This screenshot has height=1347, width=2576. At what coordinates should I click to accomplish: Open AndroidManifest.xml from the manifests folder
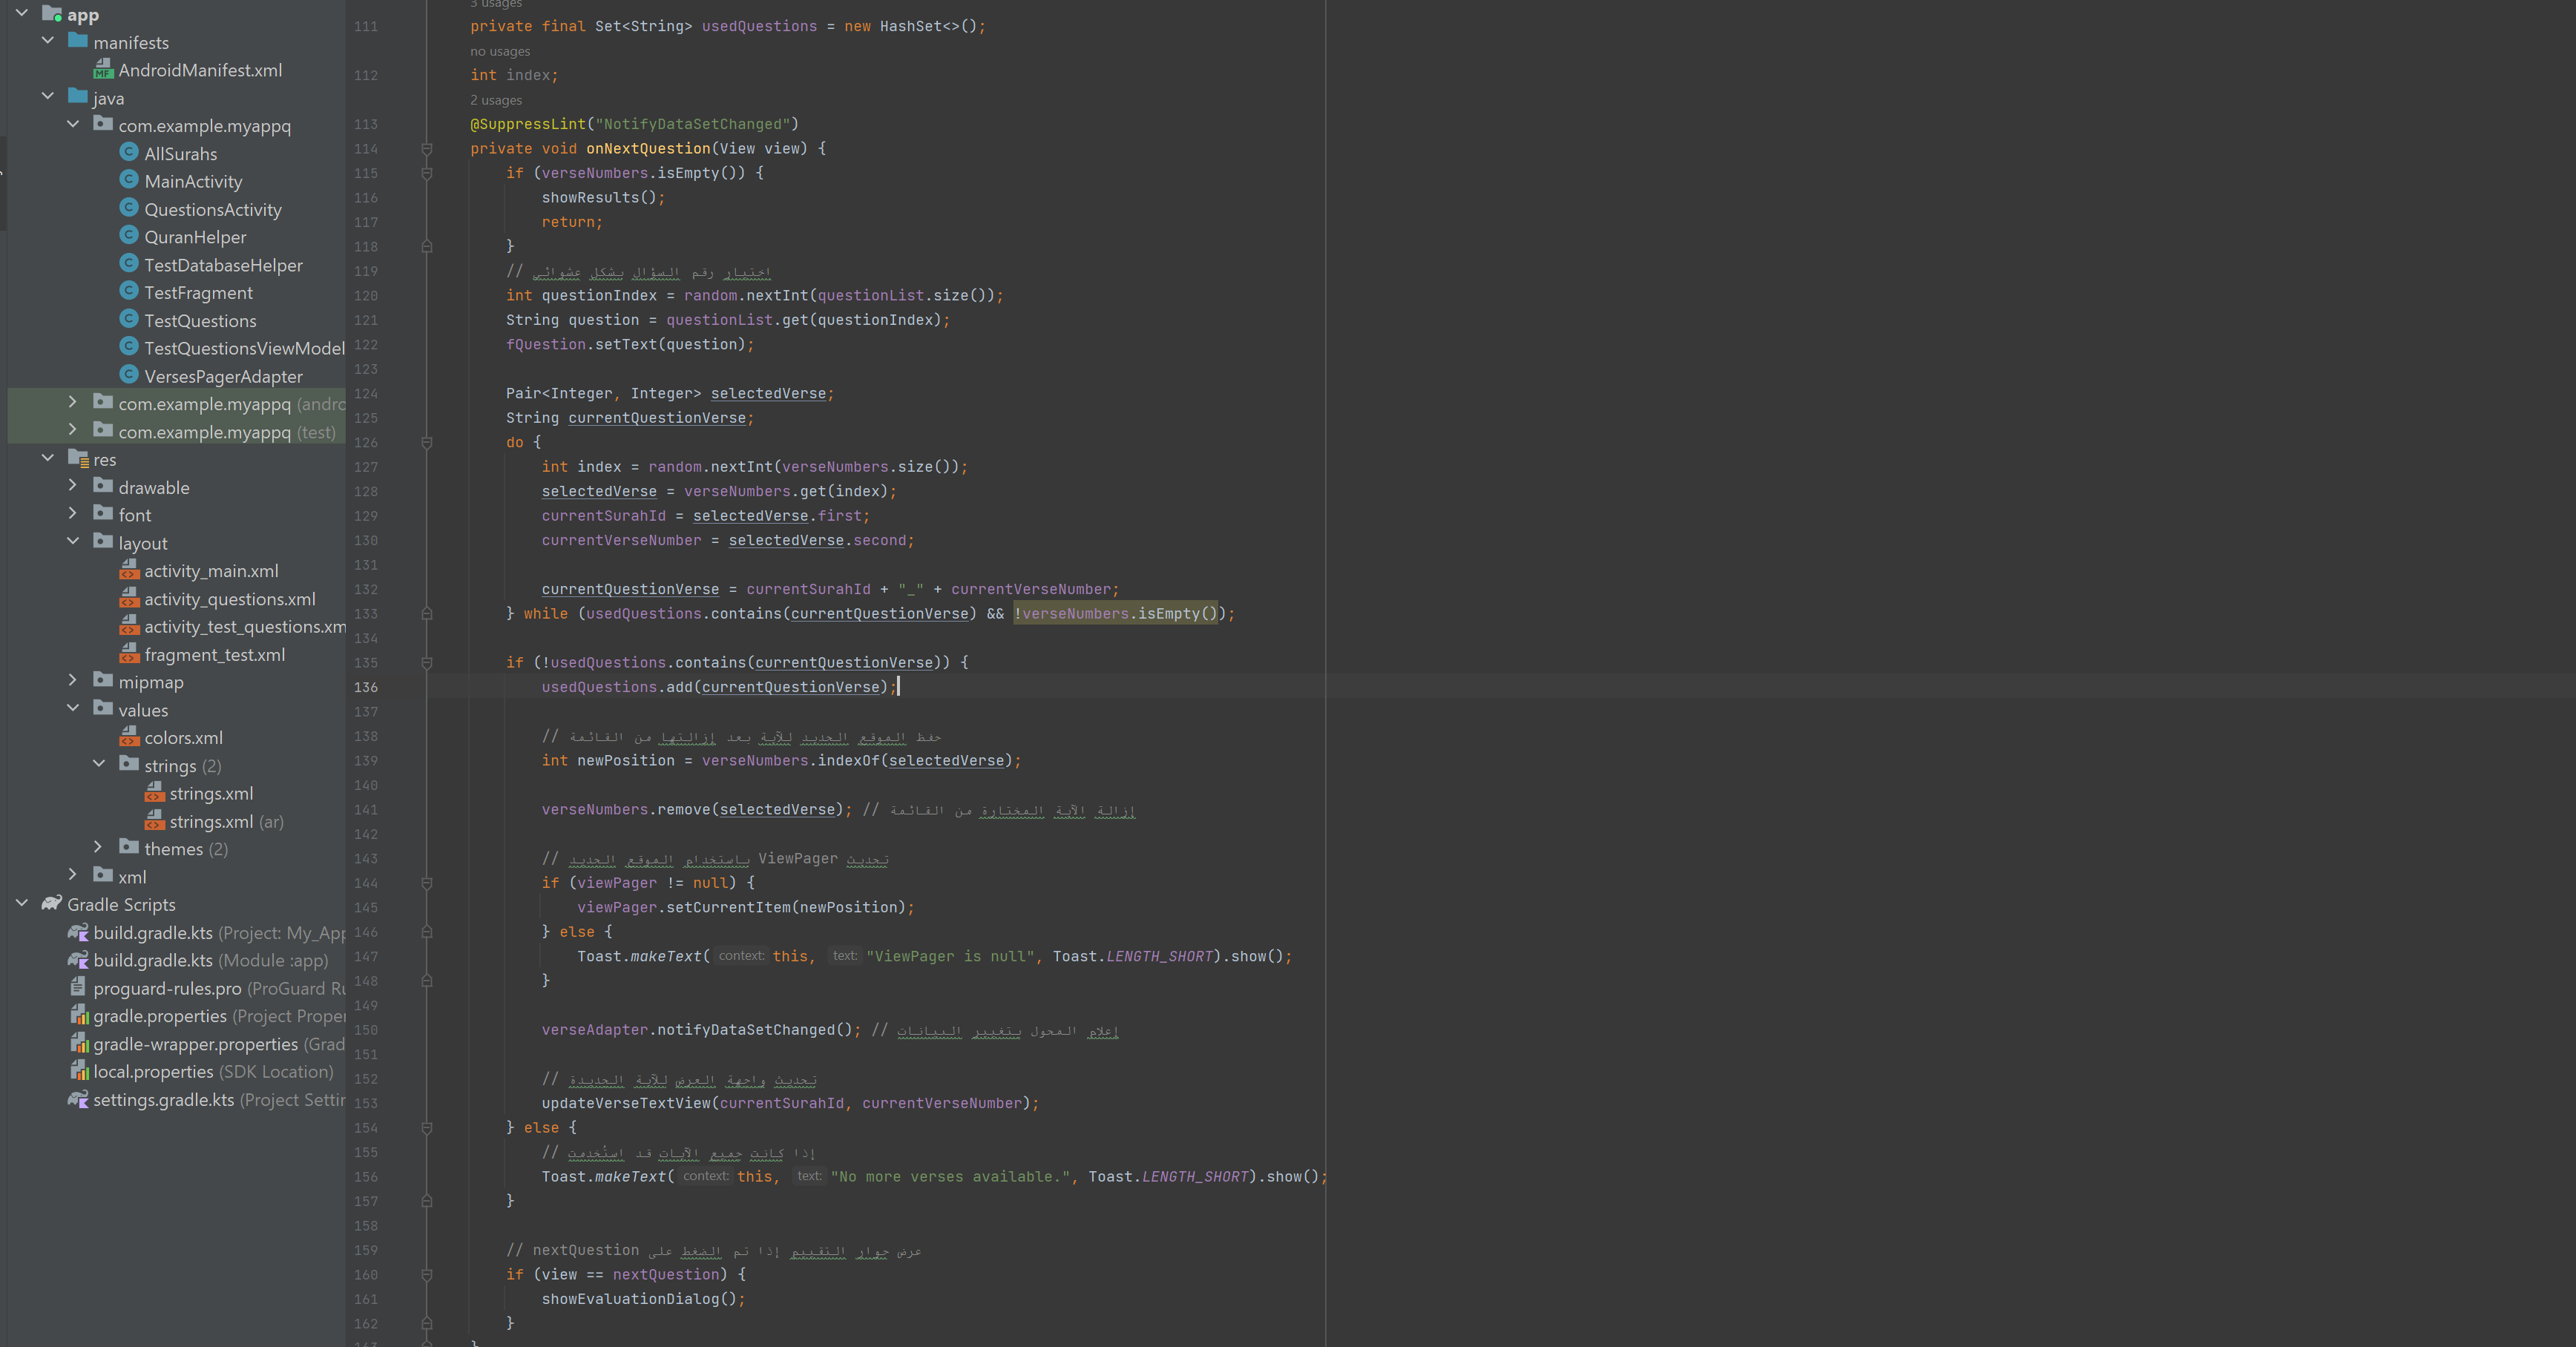(200, 70)
